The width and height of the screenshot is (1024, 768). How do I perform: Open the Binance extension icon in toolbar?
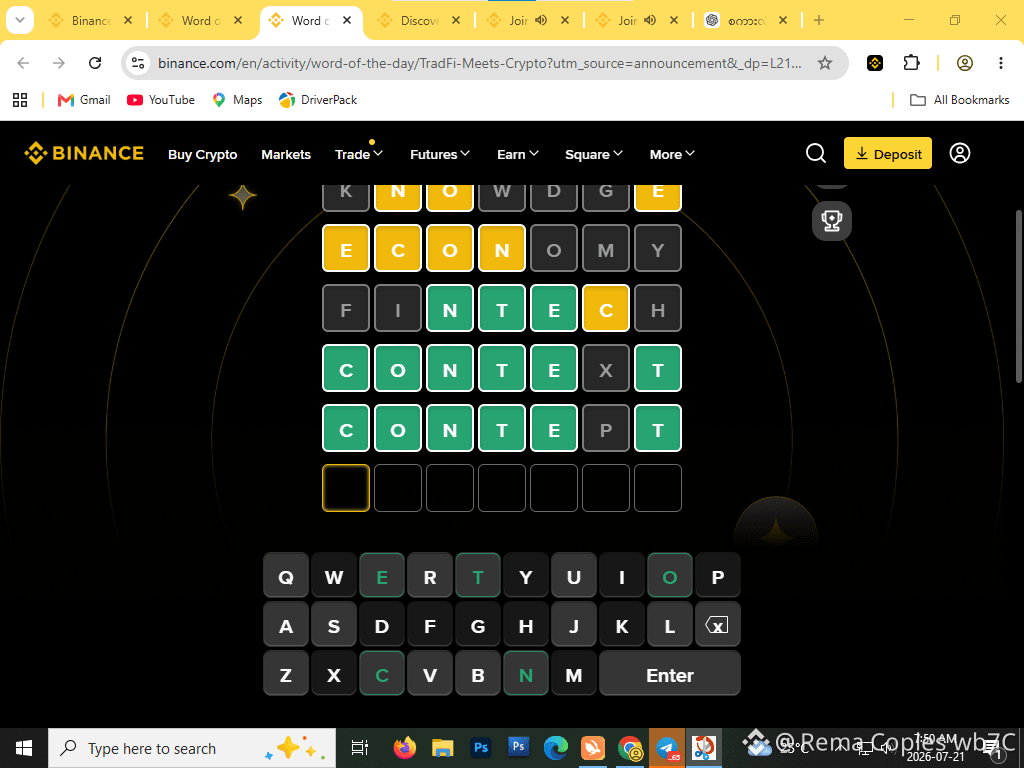click(874, 63)
